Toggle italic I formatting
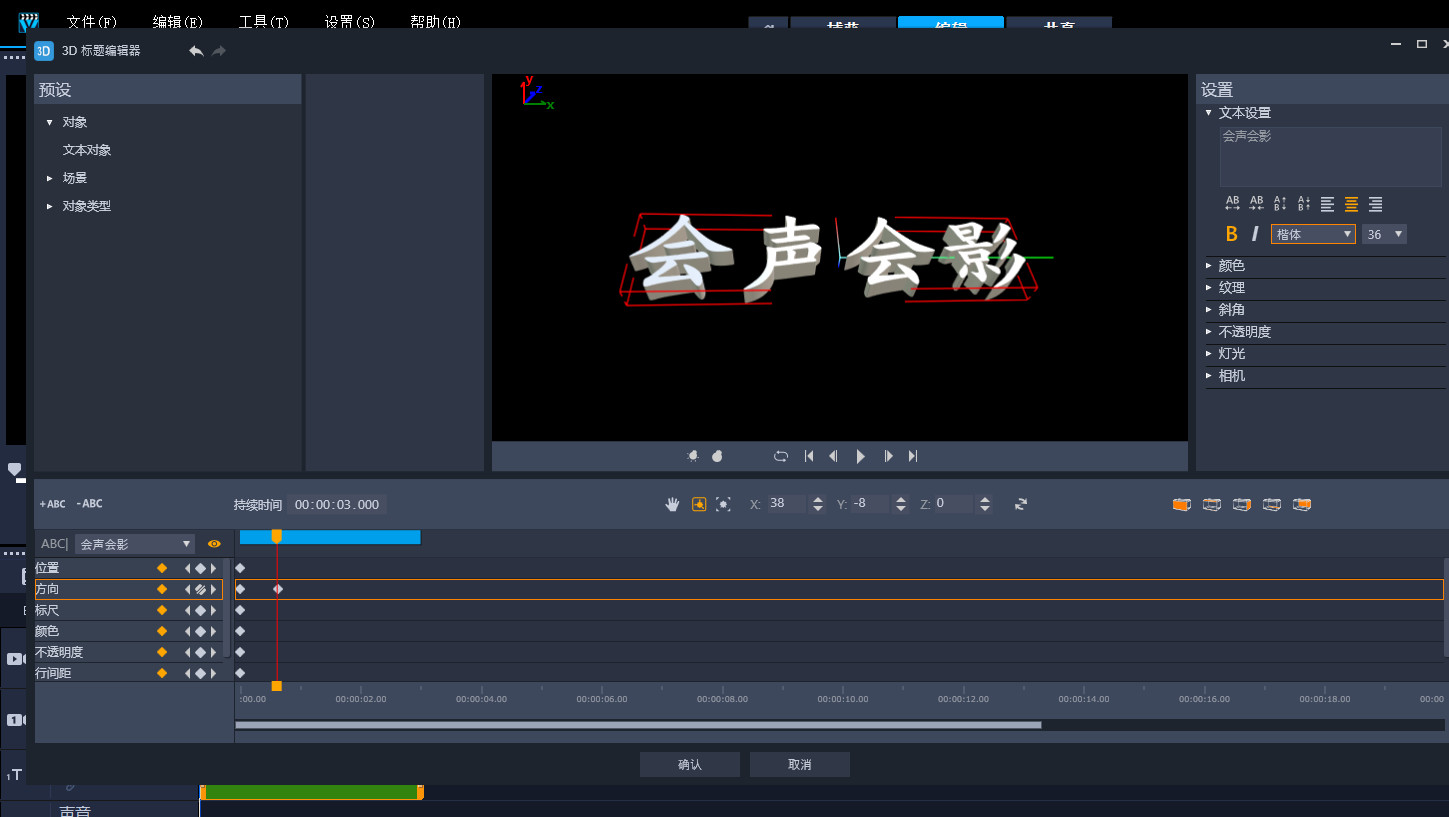 coord(1255,234)
